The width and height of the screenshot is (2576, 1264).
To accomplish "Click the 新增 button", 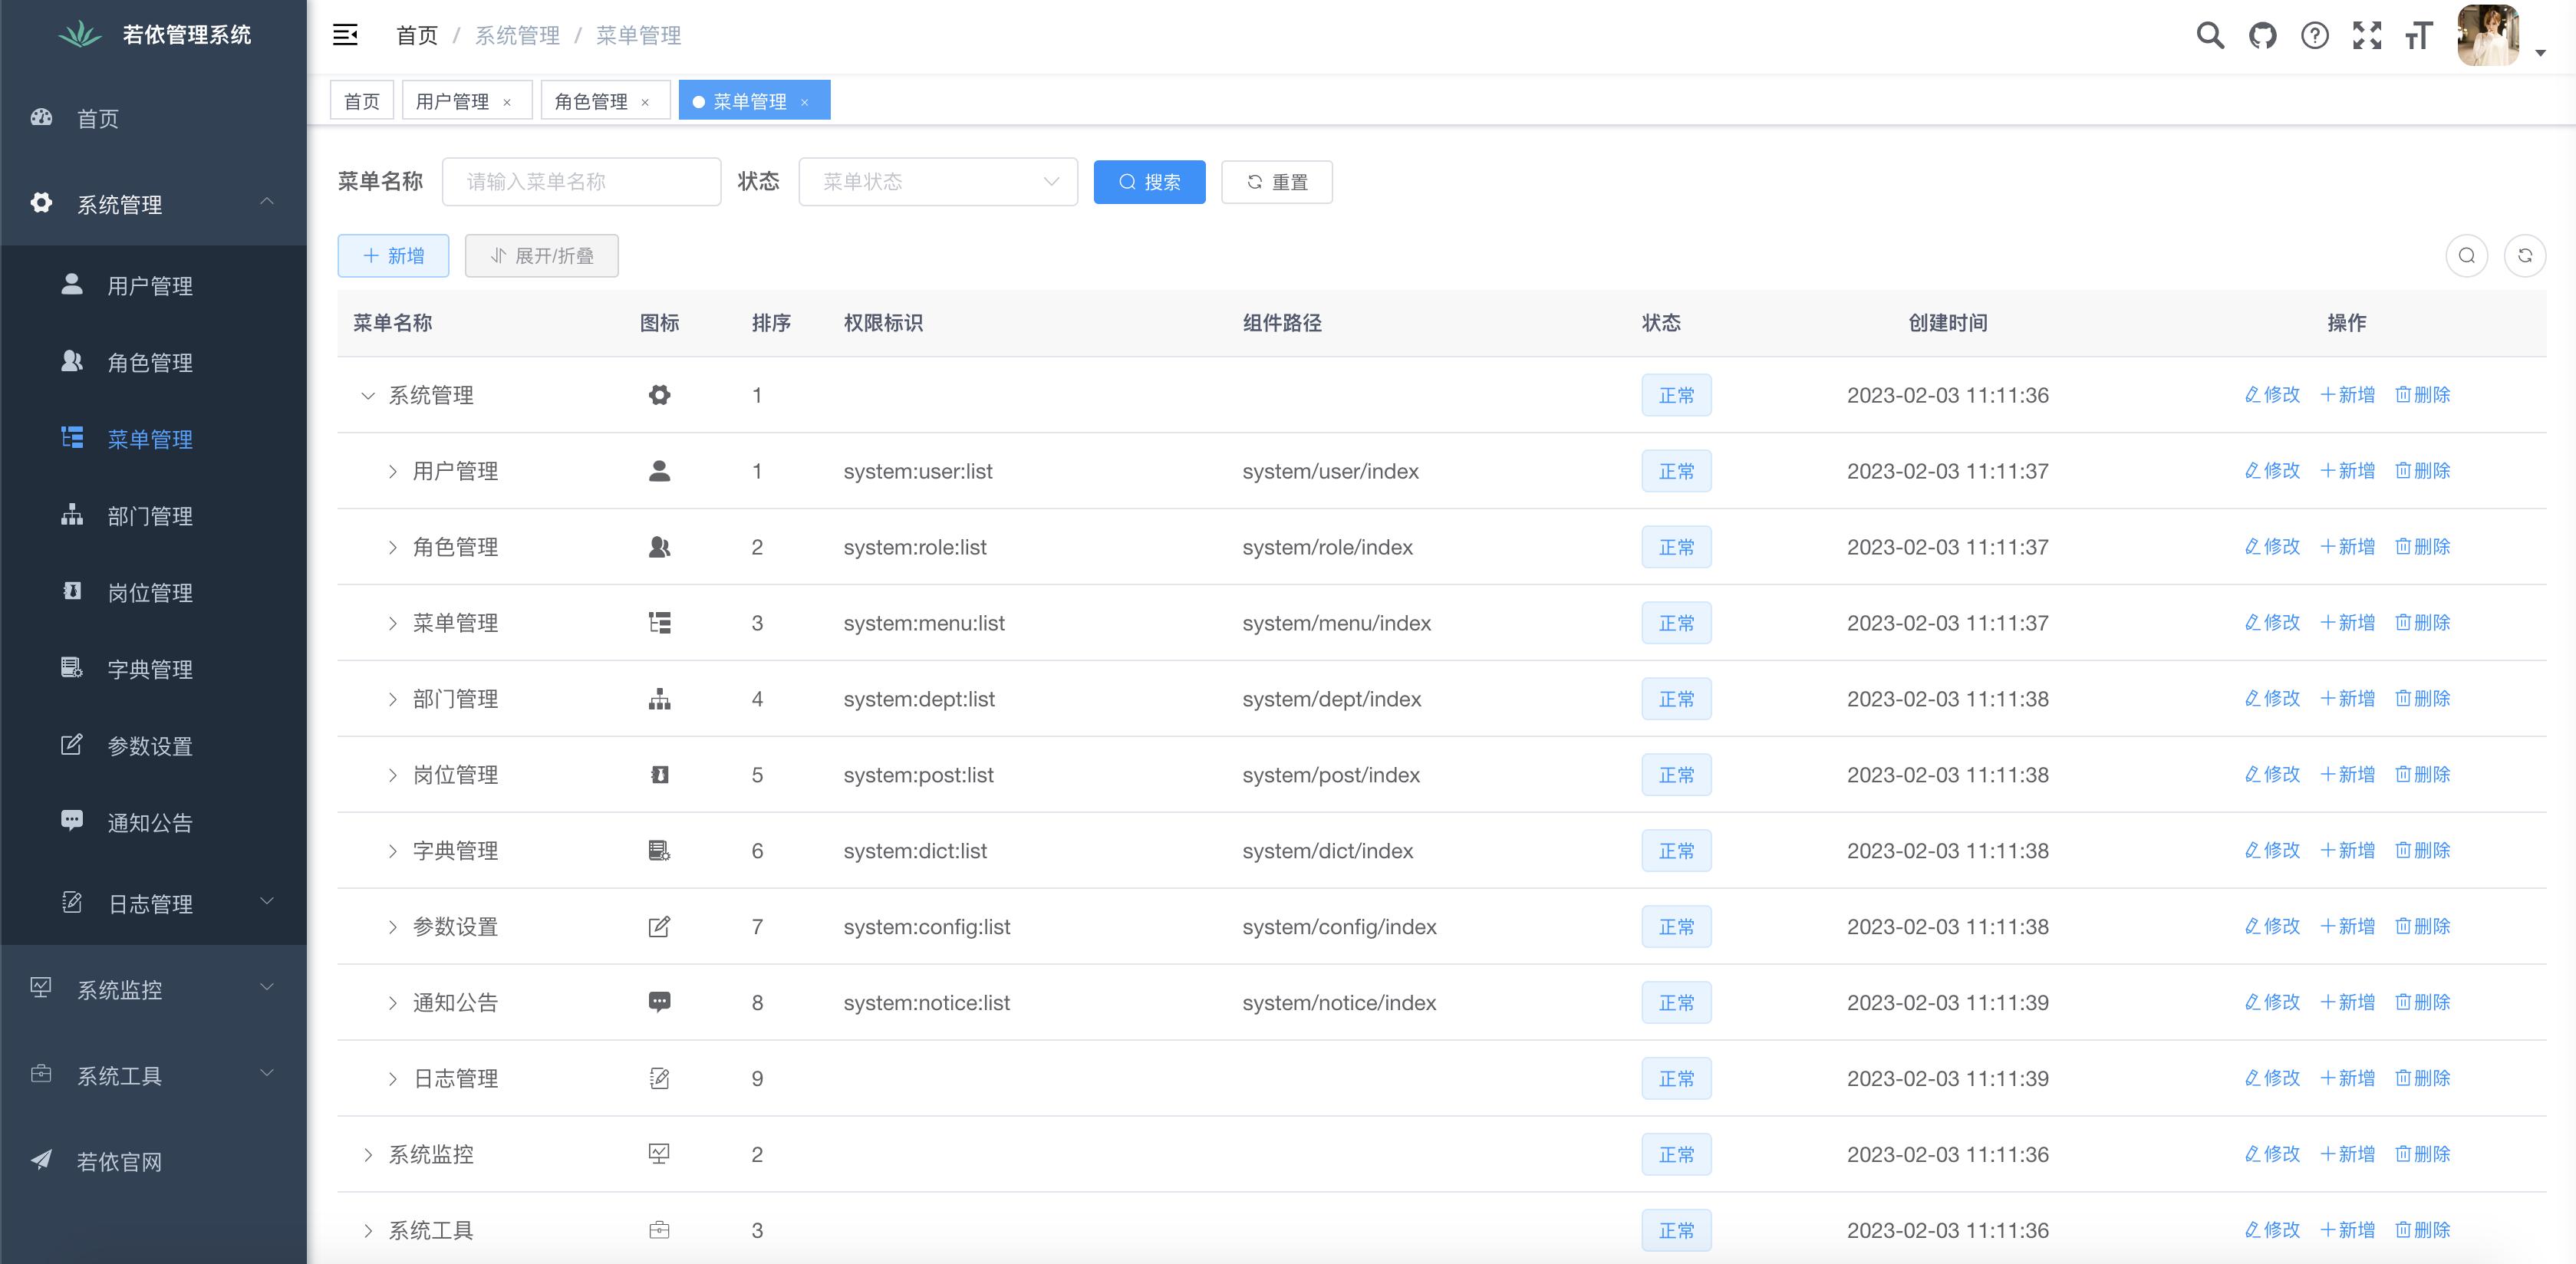I will (x=393, y=255).
